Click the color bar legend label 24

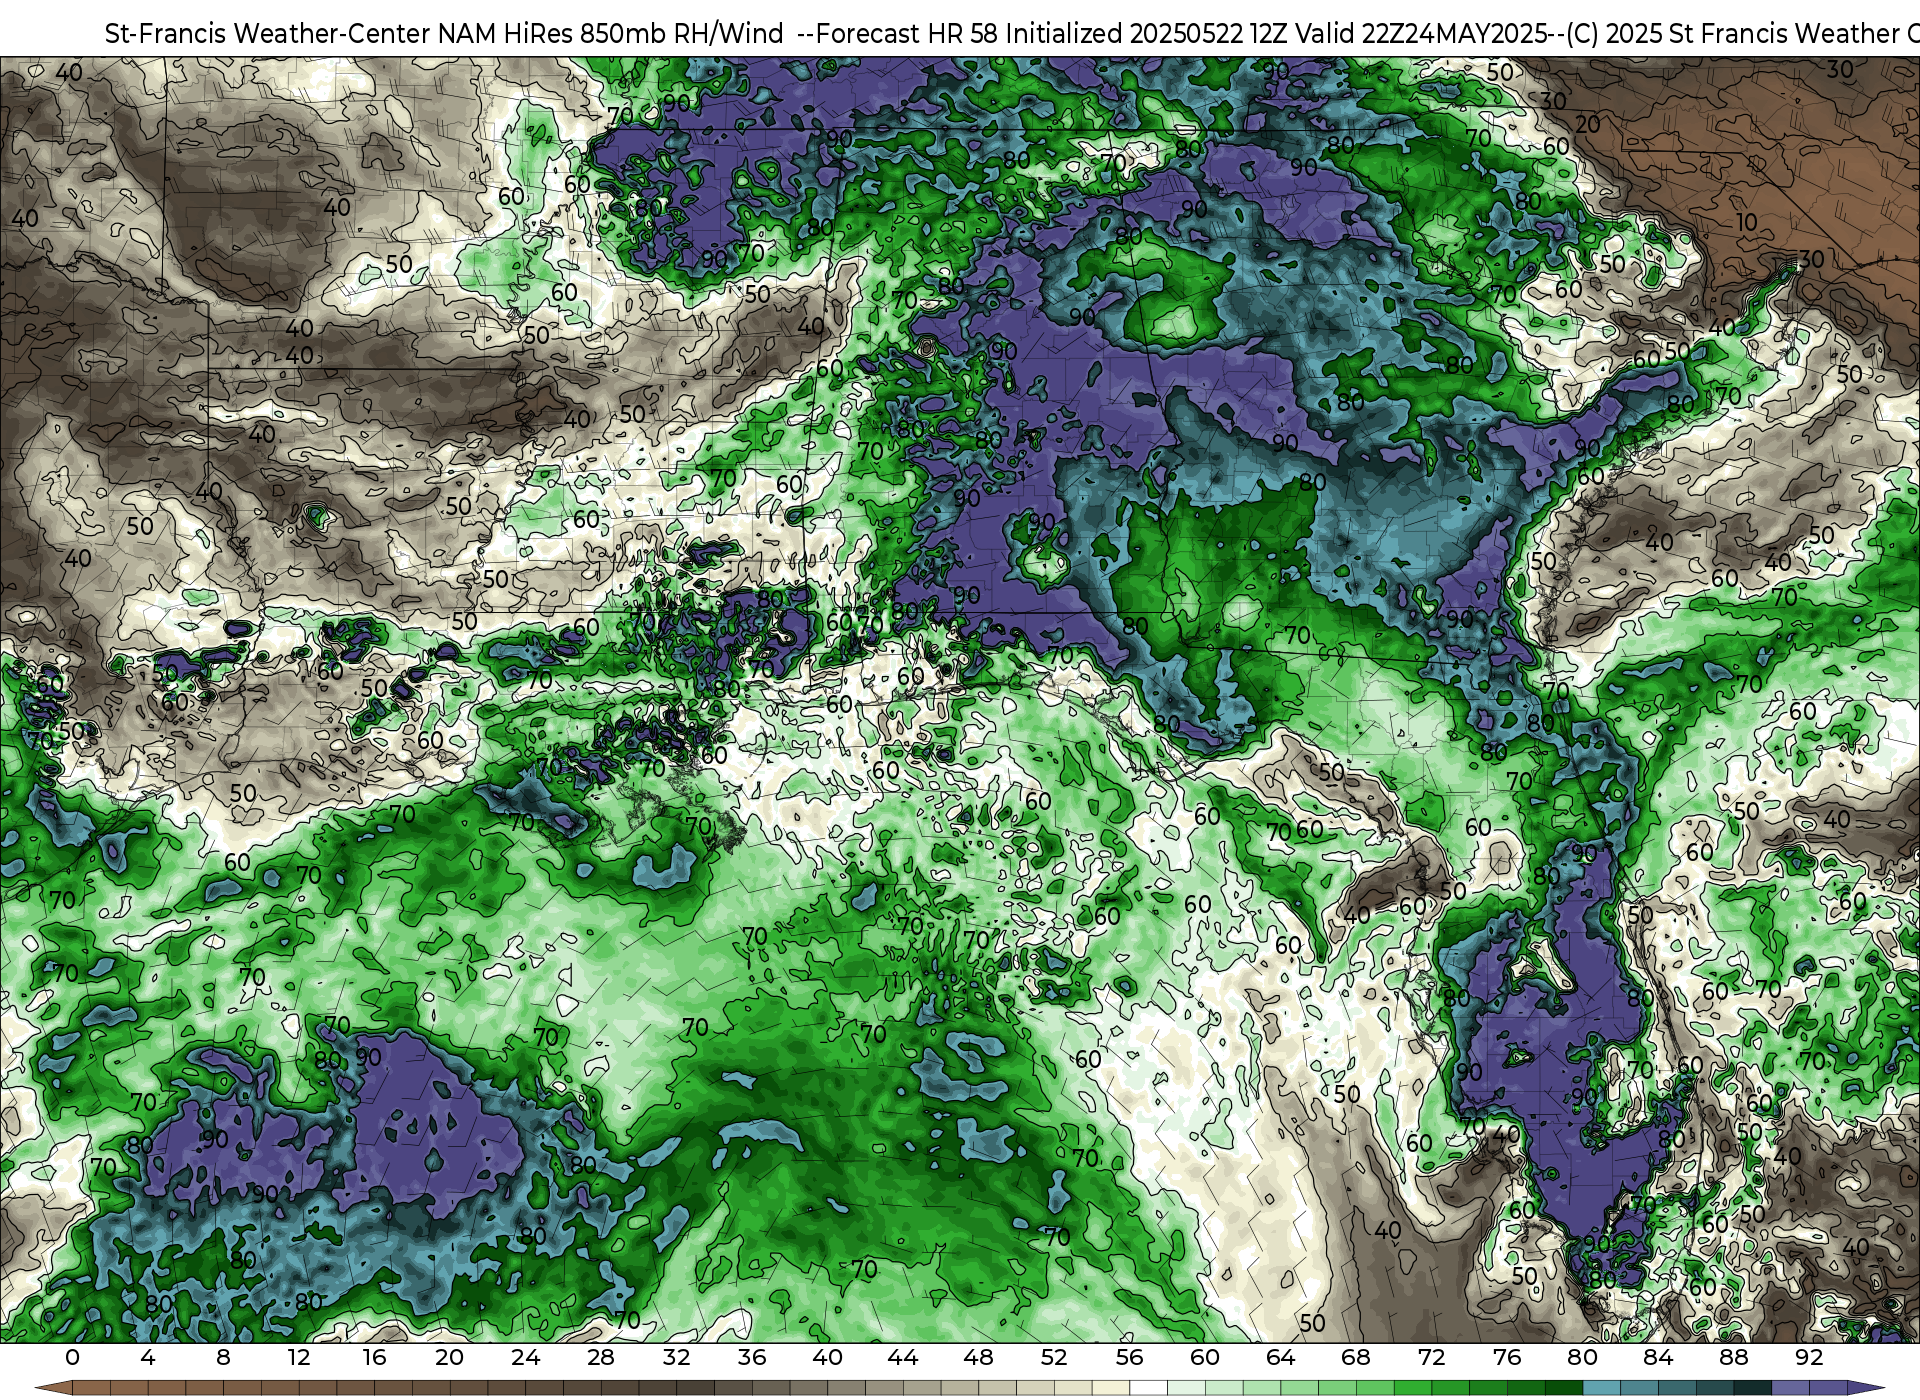(525, 1357)
